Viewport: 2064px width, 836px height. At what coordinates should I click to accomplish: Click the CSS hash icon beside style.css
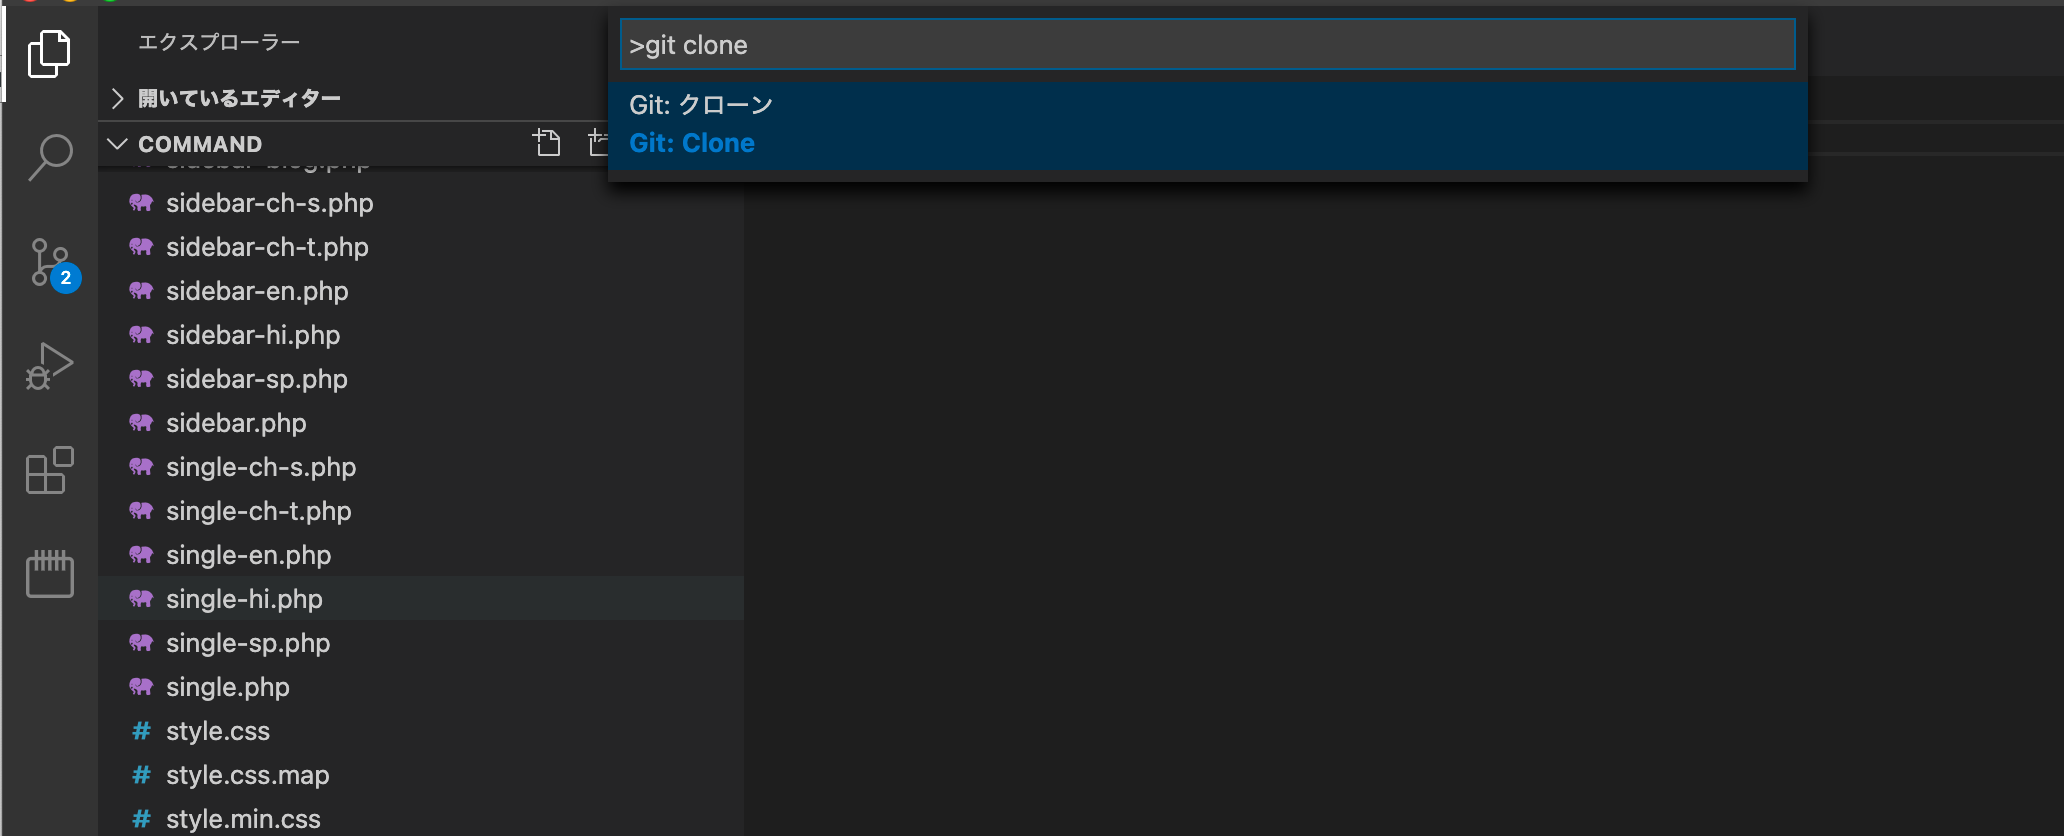click(141, 731)
